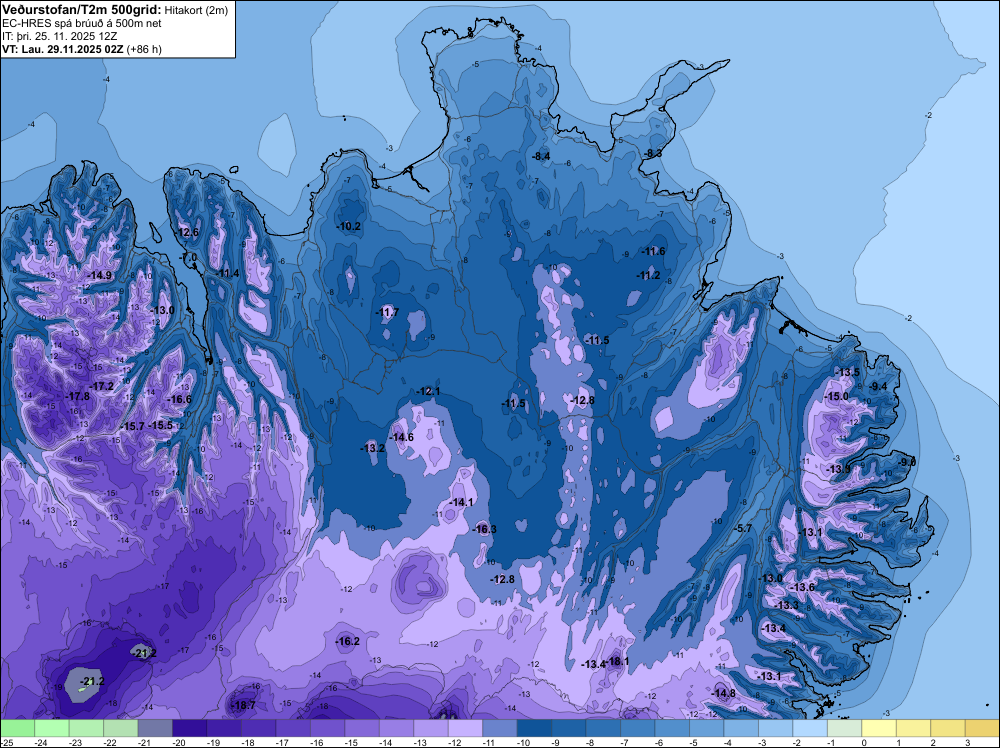Click the '-11.7' temperature value on the map
Image resolution: width=1000 pixels, height=748 pixels.
(386, 312)
